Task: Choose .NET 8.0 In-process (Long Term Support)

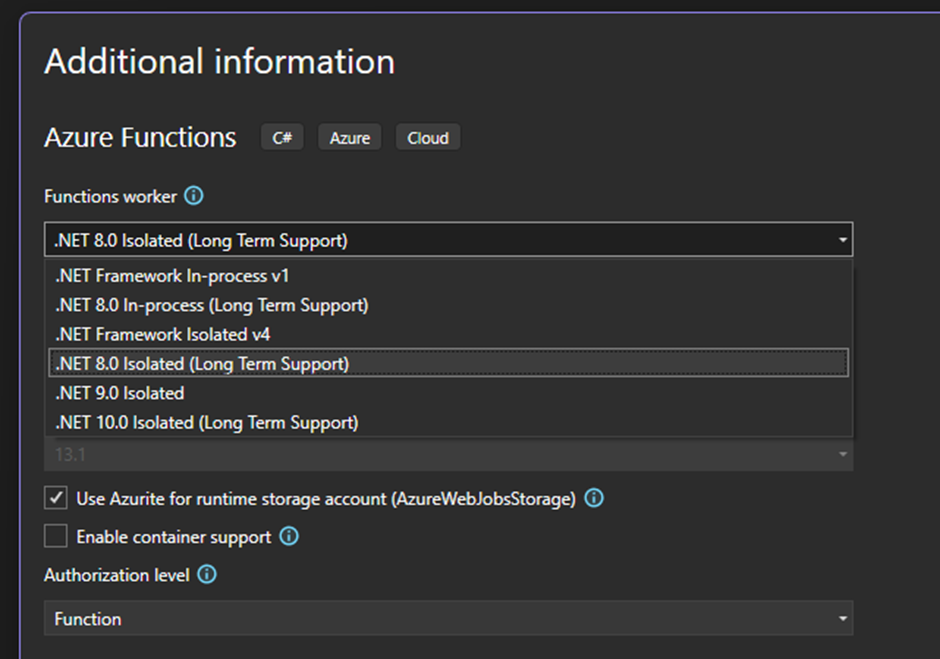Action: coord(212,305)
